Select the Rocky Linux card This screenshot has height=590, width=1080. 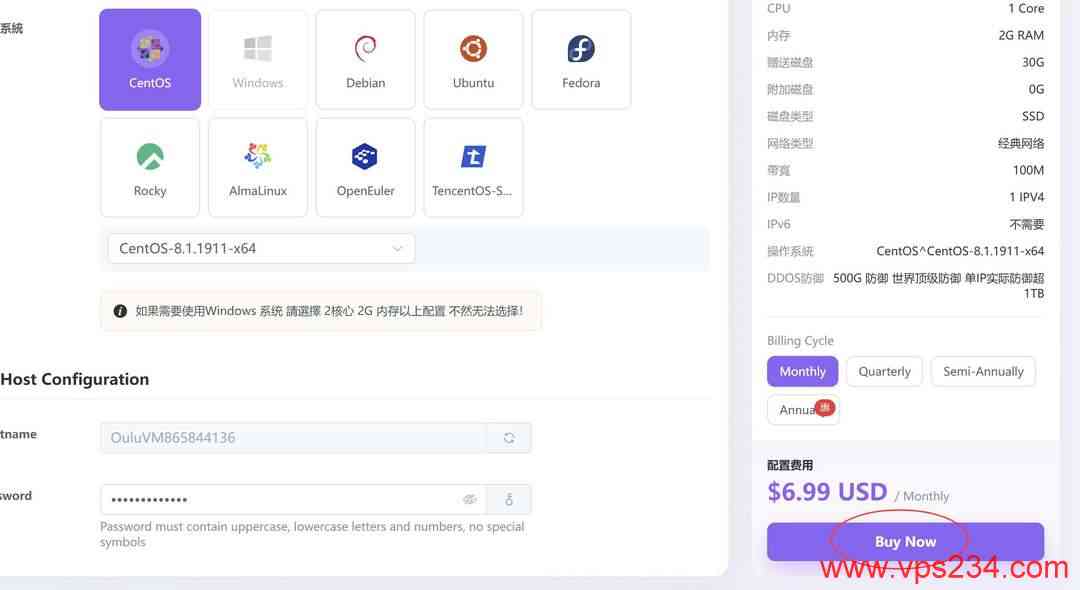point(150,167)
